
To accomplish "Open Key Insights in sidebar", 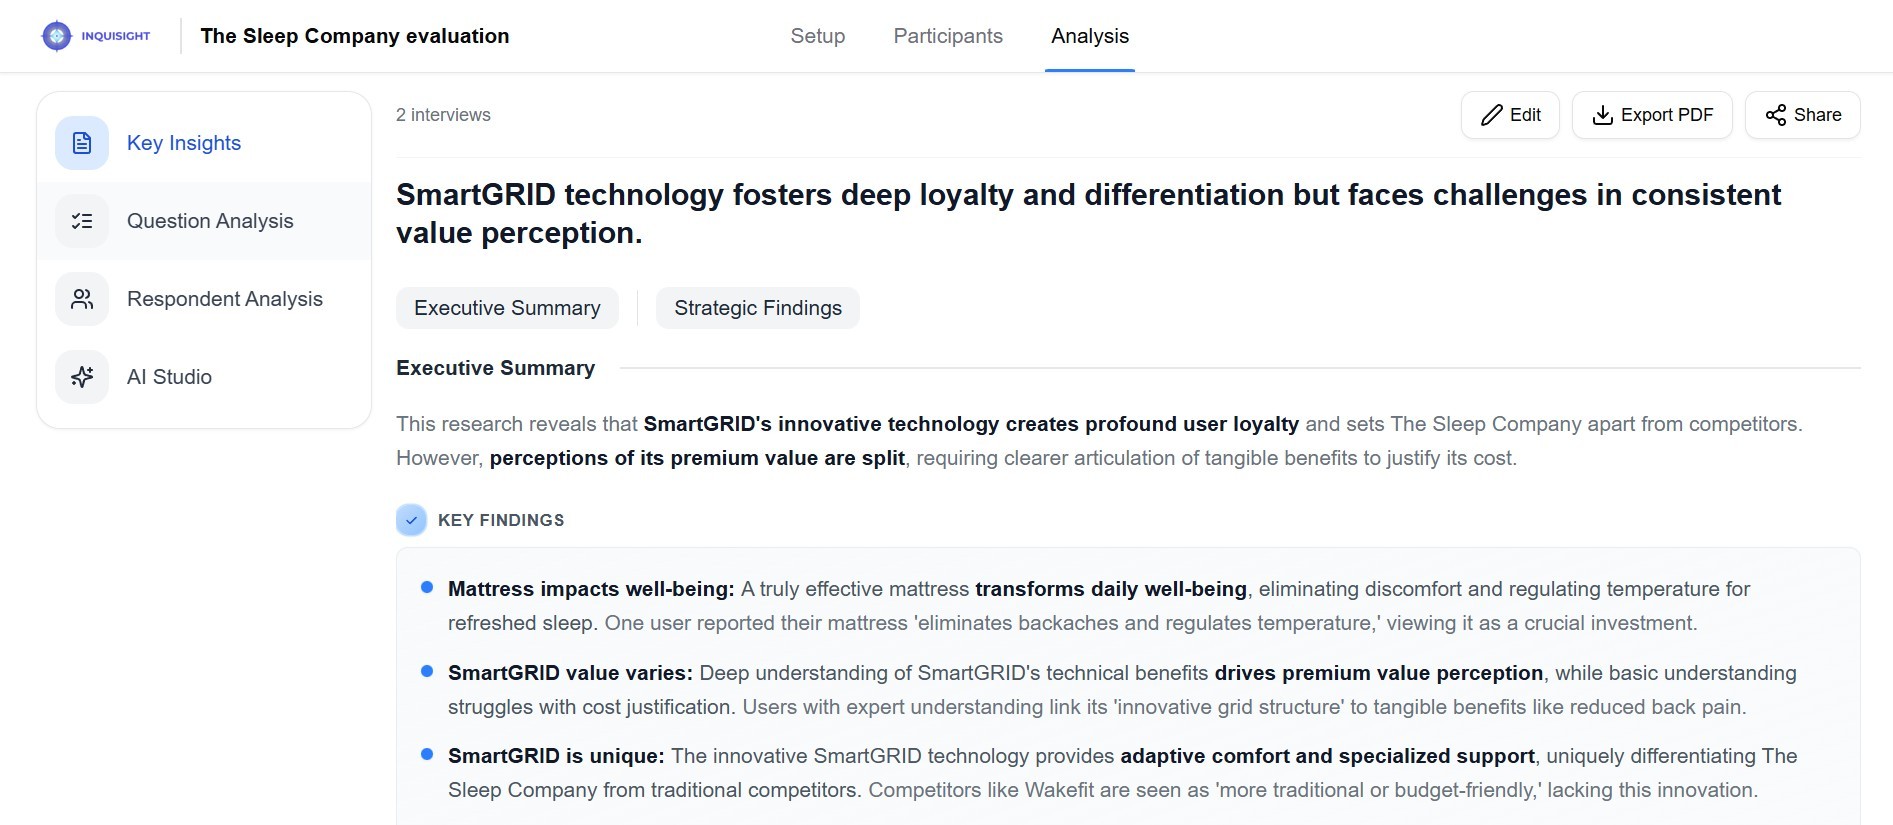I will [204, 143].
